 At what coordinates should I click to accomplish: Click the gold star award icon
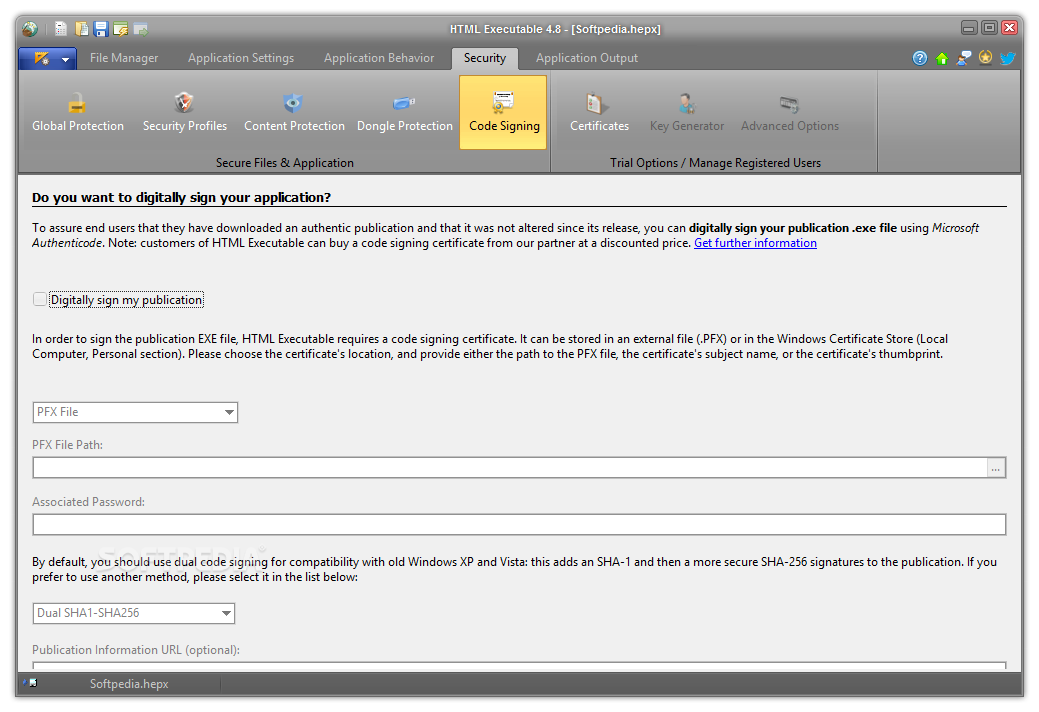tap(985, 58)
